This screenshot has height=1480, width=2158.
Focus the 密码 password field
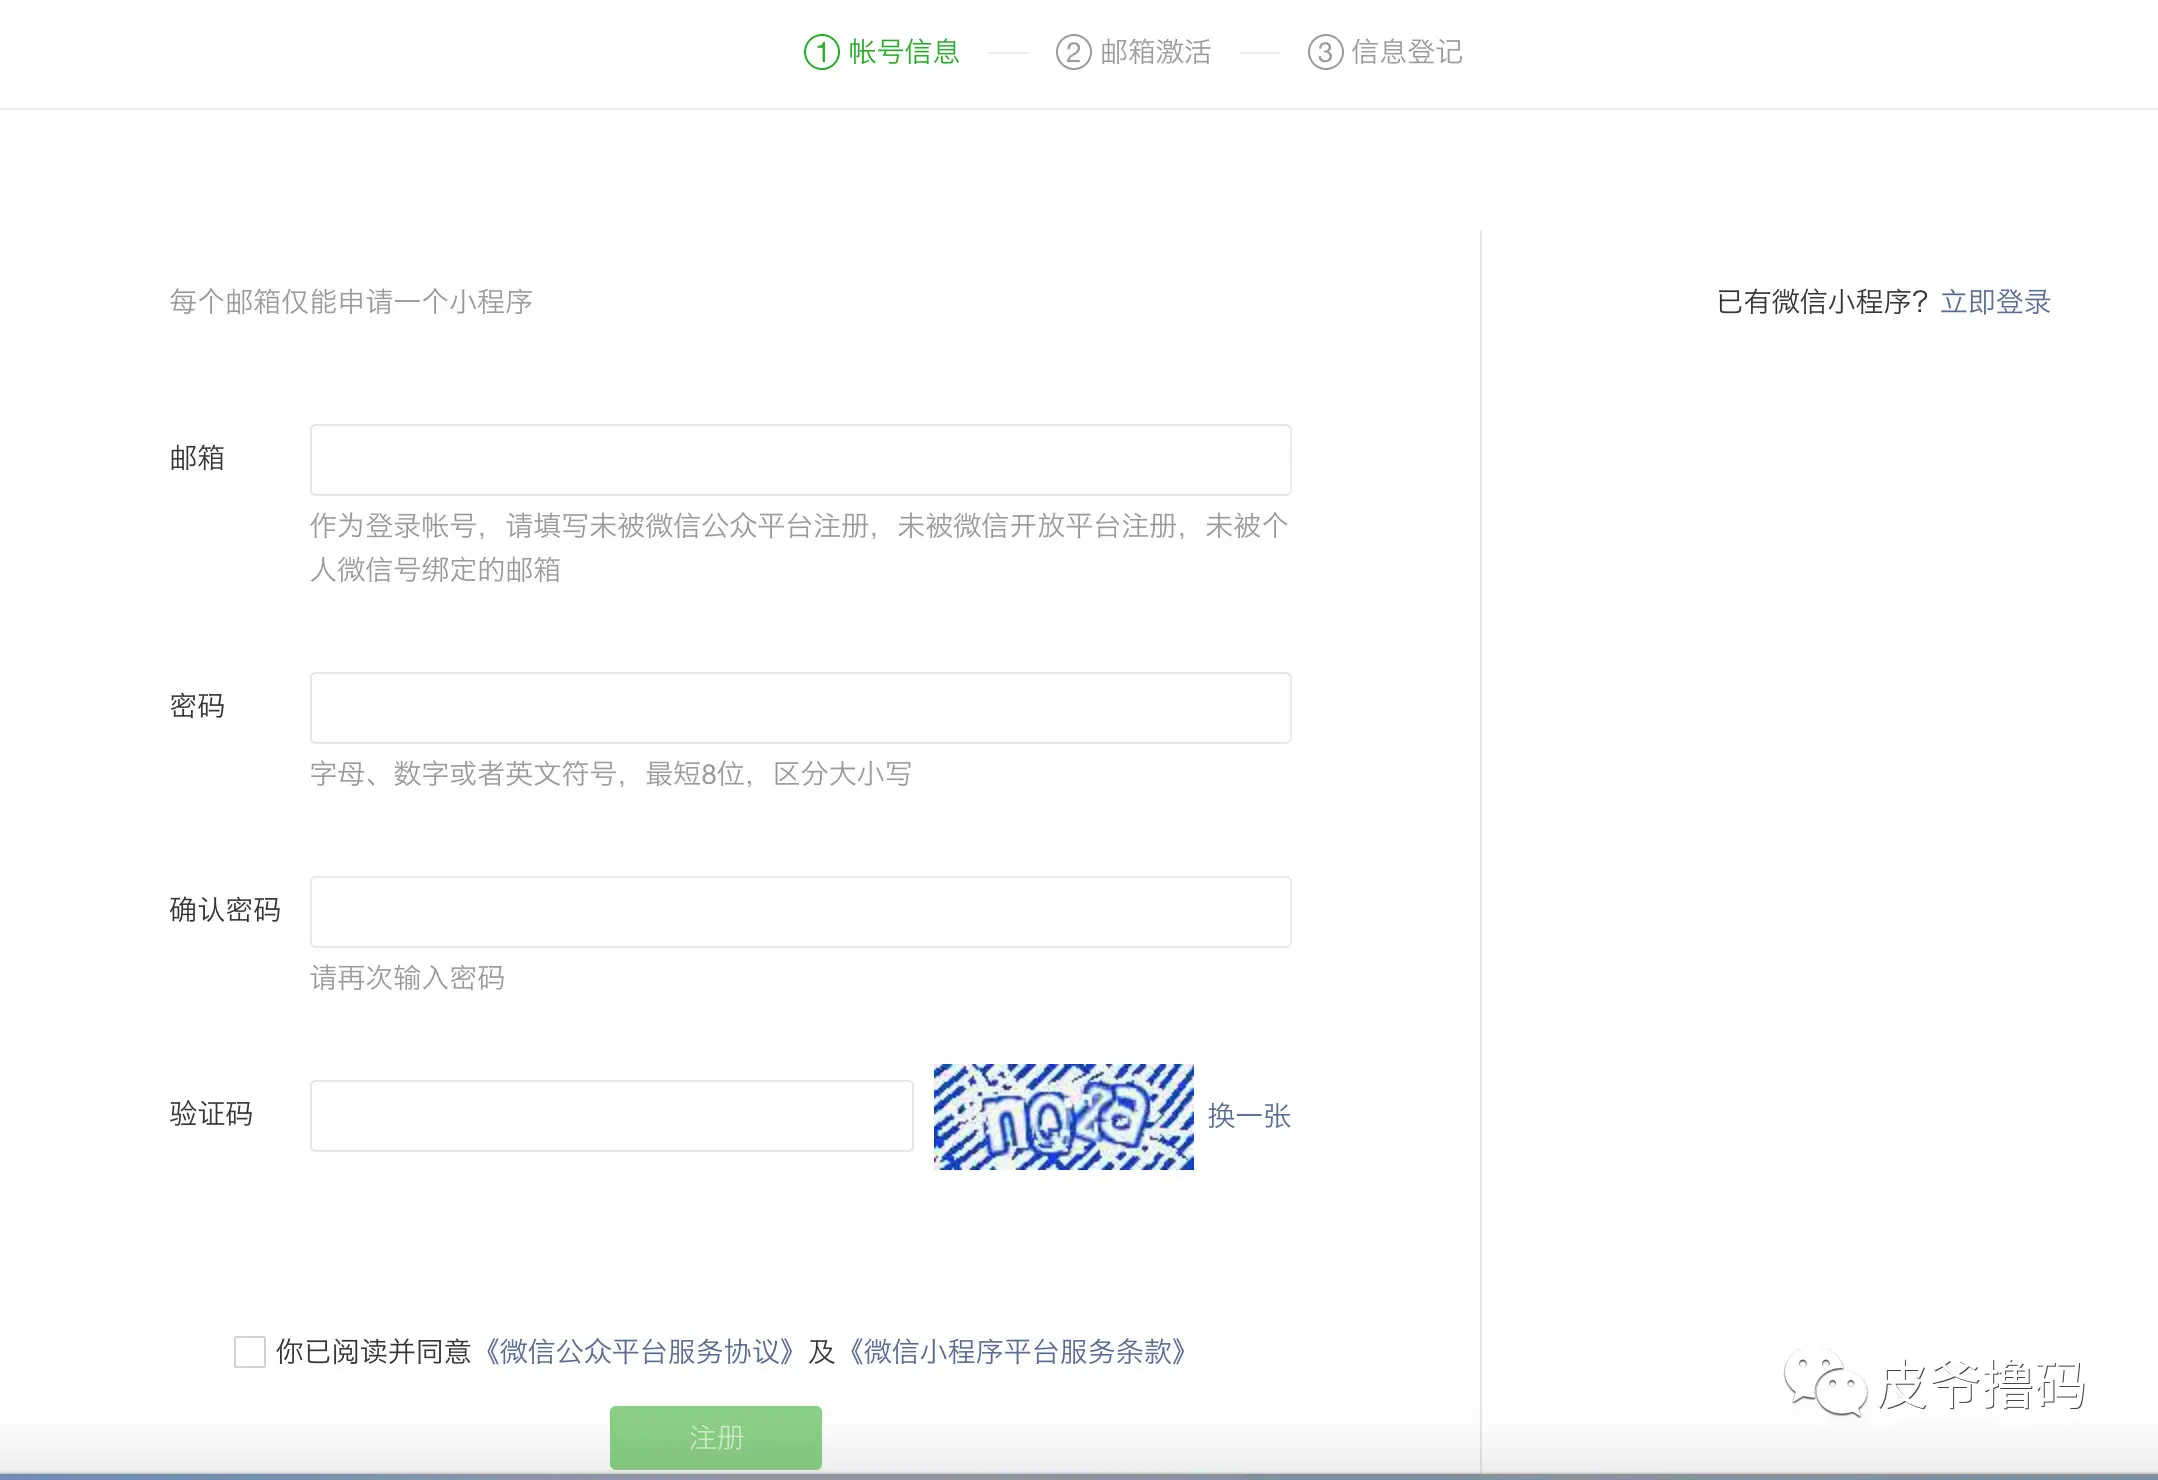tap(800, 708)
